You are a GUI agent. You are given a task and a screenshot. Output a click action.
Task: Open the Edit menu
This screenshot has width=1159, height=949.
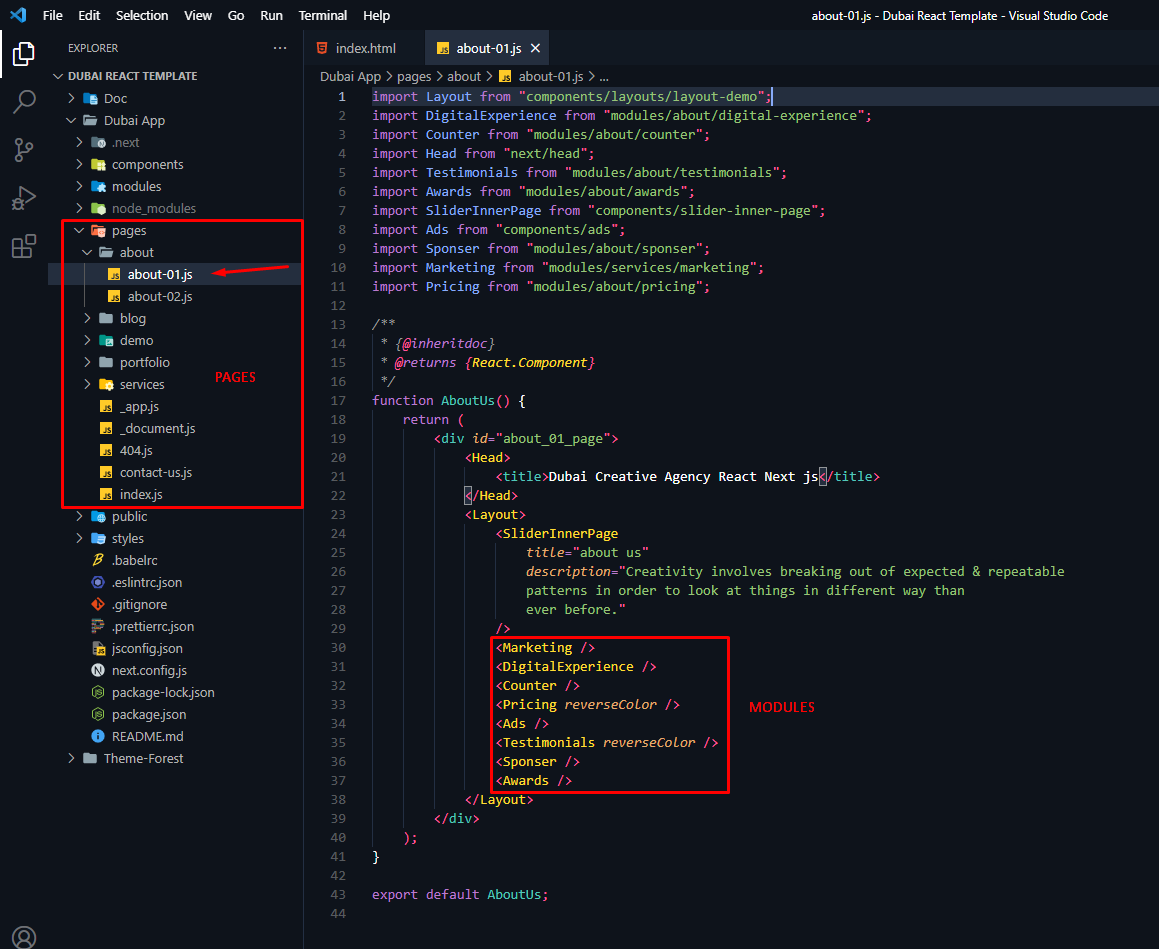click(x=89, y=16)
